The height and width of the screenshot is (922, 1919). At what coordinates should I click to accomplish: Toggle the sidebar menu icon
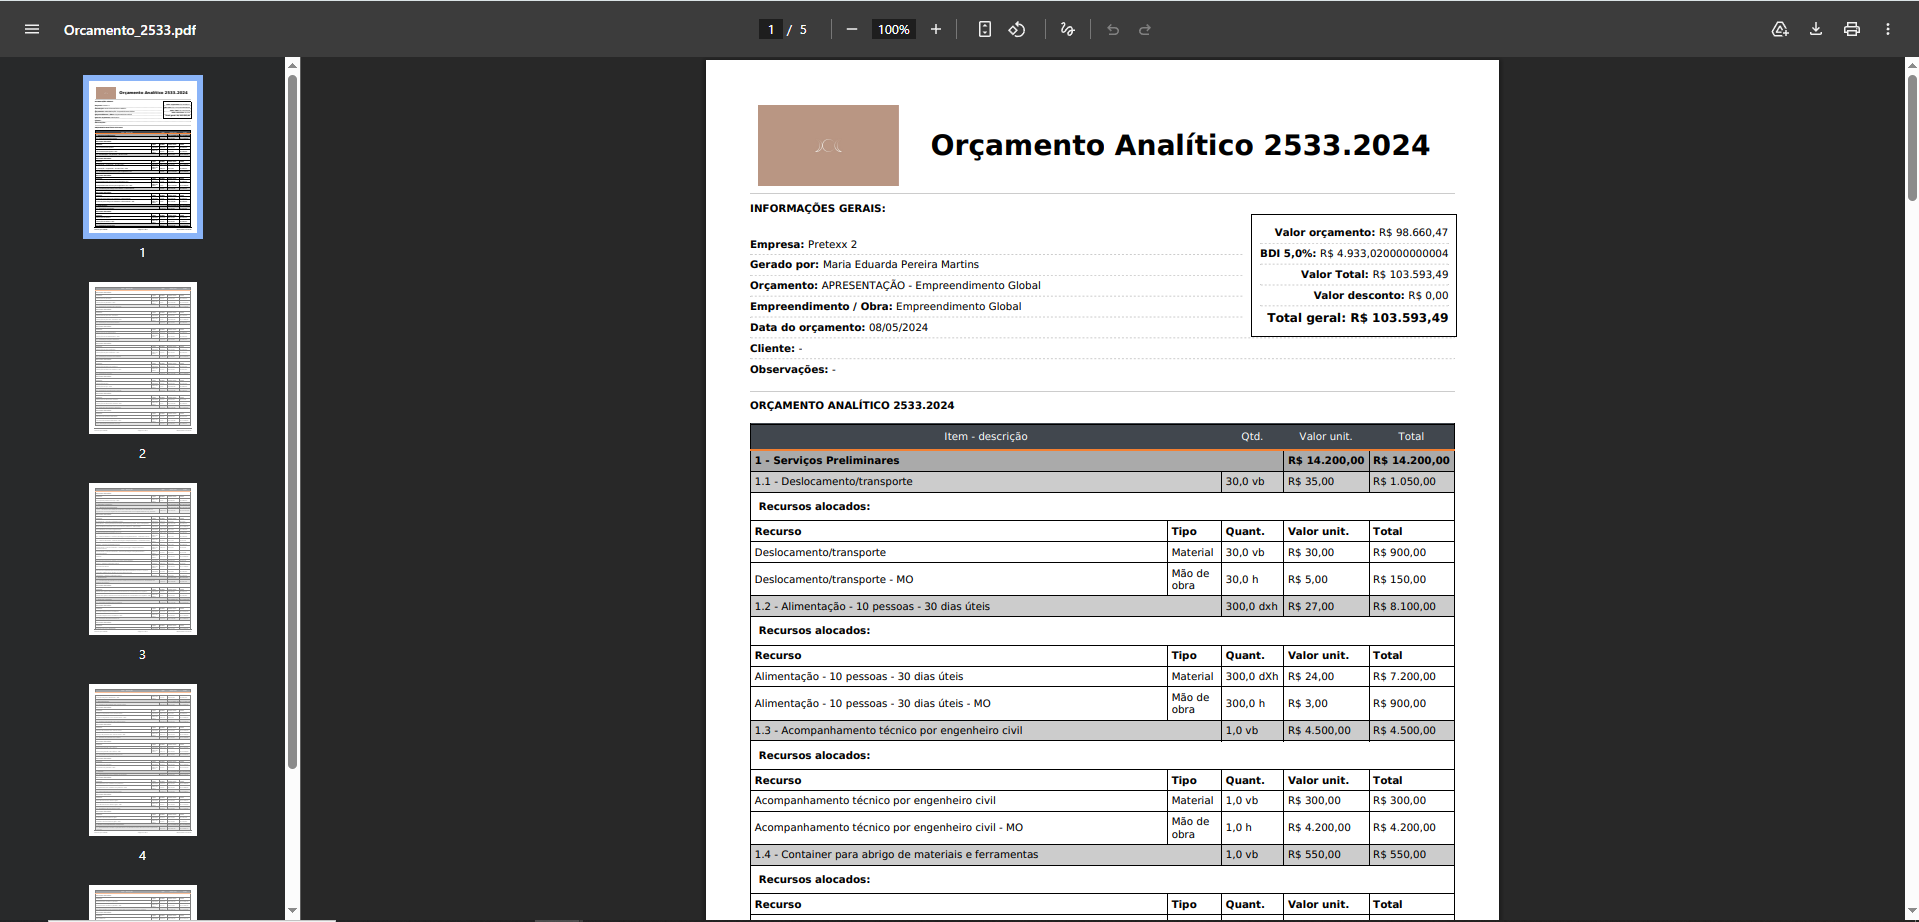32,30
